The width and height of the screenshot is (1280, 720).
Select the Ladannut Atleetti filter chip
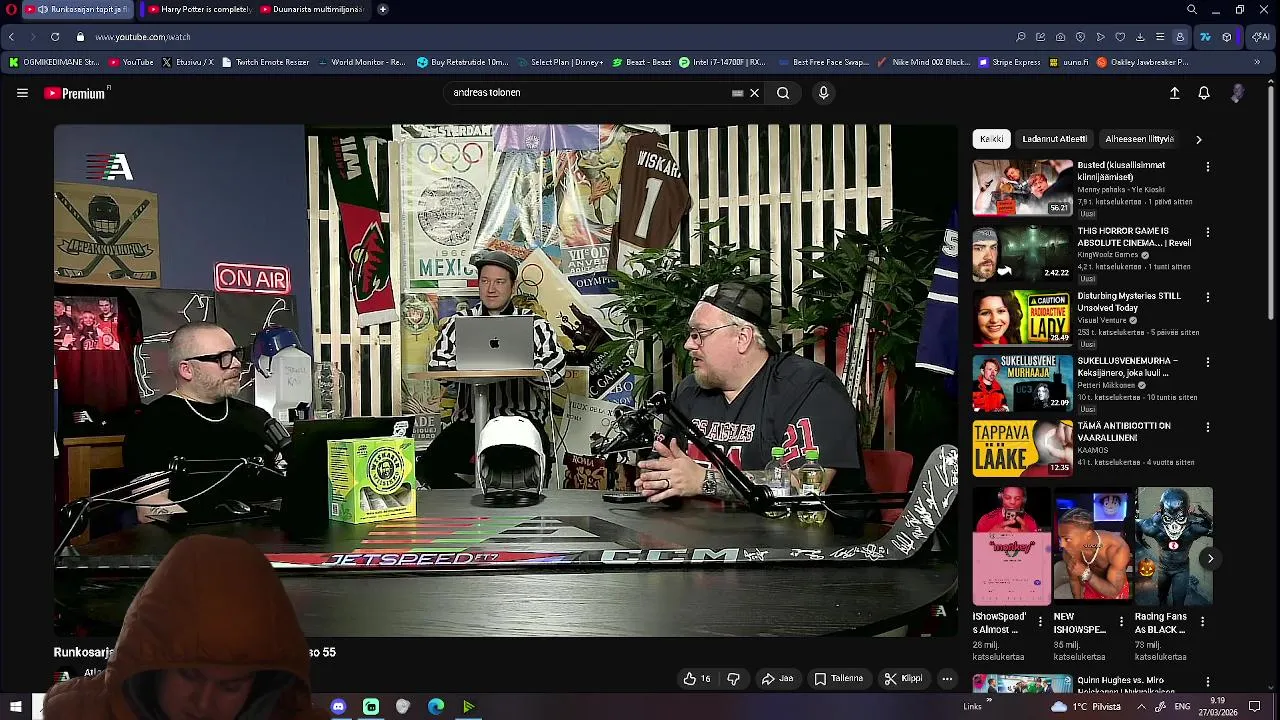click(x=1054, y=139)
